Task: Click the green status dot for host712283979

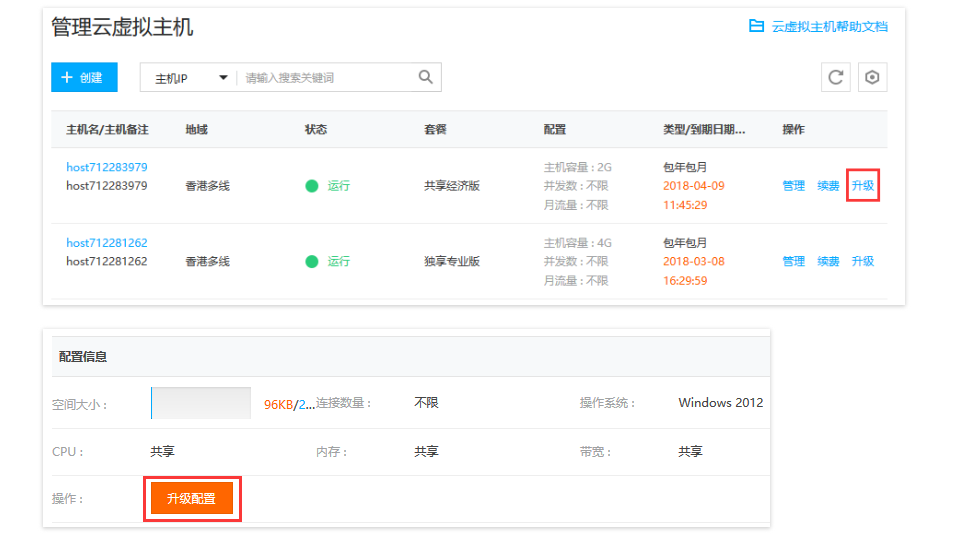Action: pyautogui.click(x=312, y=186)
